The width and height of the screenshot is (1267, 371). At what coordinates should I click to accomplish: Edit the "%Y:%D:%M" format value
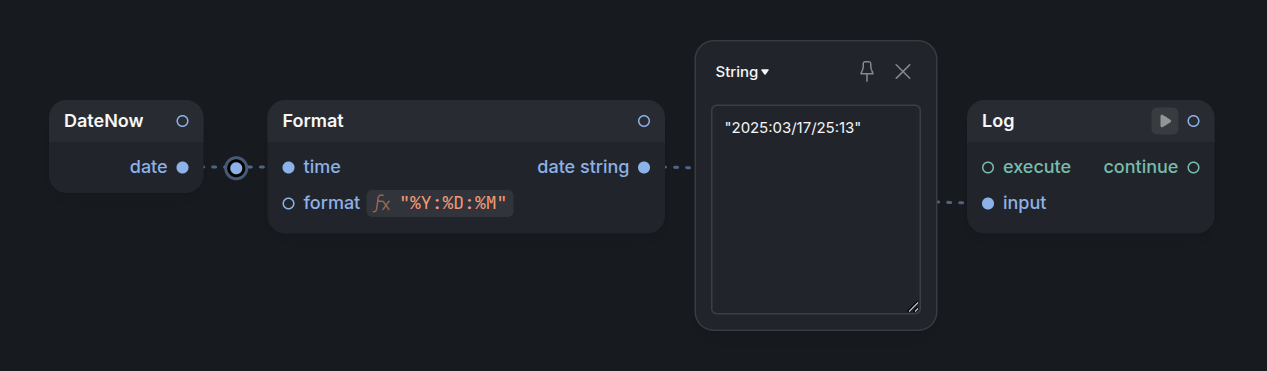[x=454, y=203]
